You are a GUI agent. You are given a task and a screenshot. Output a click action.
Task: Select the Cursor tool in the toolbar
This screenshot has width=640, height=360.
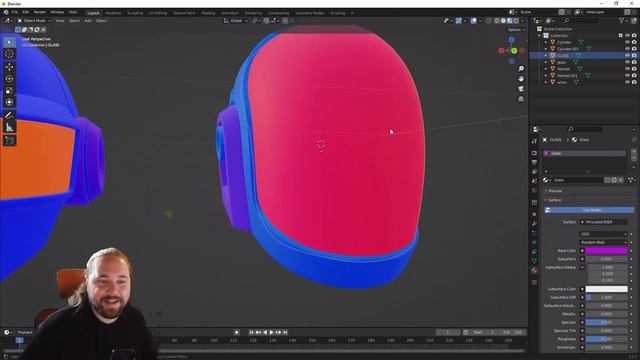click(x=9, y=54)
